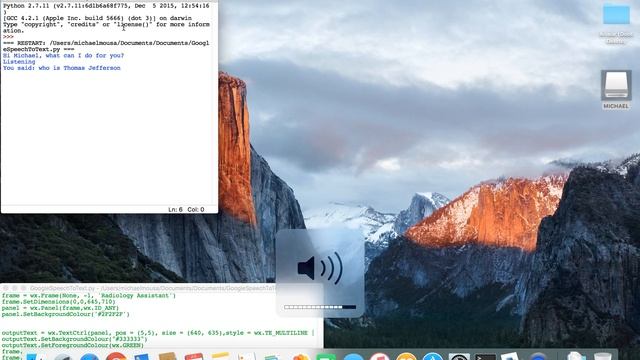Click the 'outputText.SetBackgroundColour' code line
Viewport: 640px width, 360px height.
[x=74, y=339]
